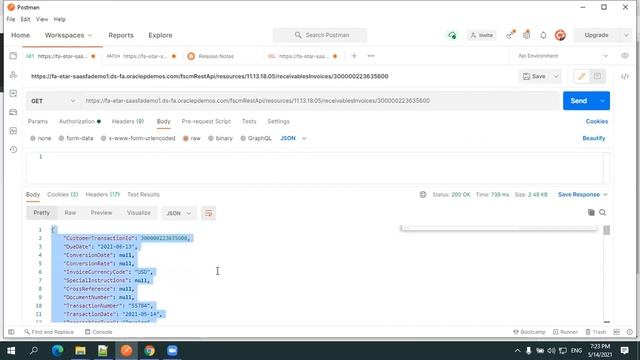
Task: Open the APIs sidebar icon
Action: pos(13,75)
